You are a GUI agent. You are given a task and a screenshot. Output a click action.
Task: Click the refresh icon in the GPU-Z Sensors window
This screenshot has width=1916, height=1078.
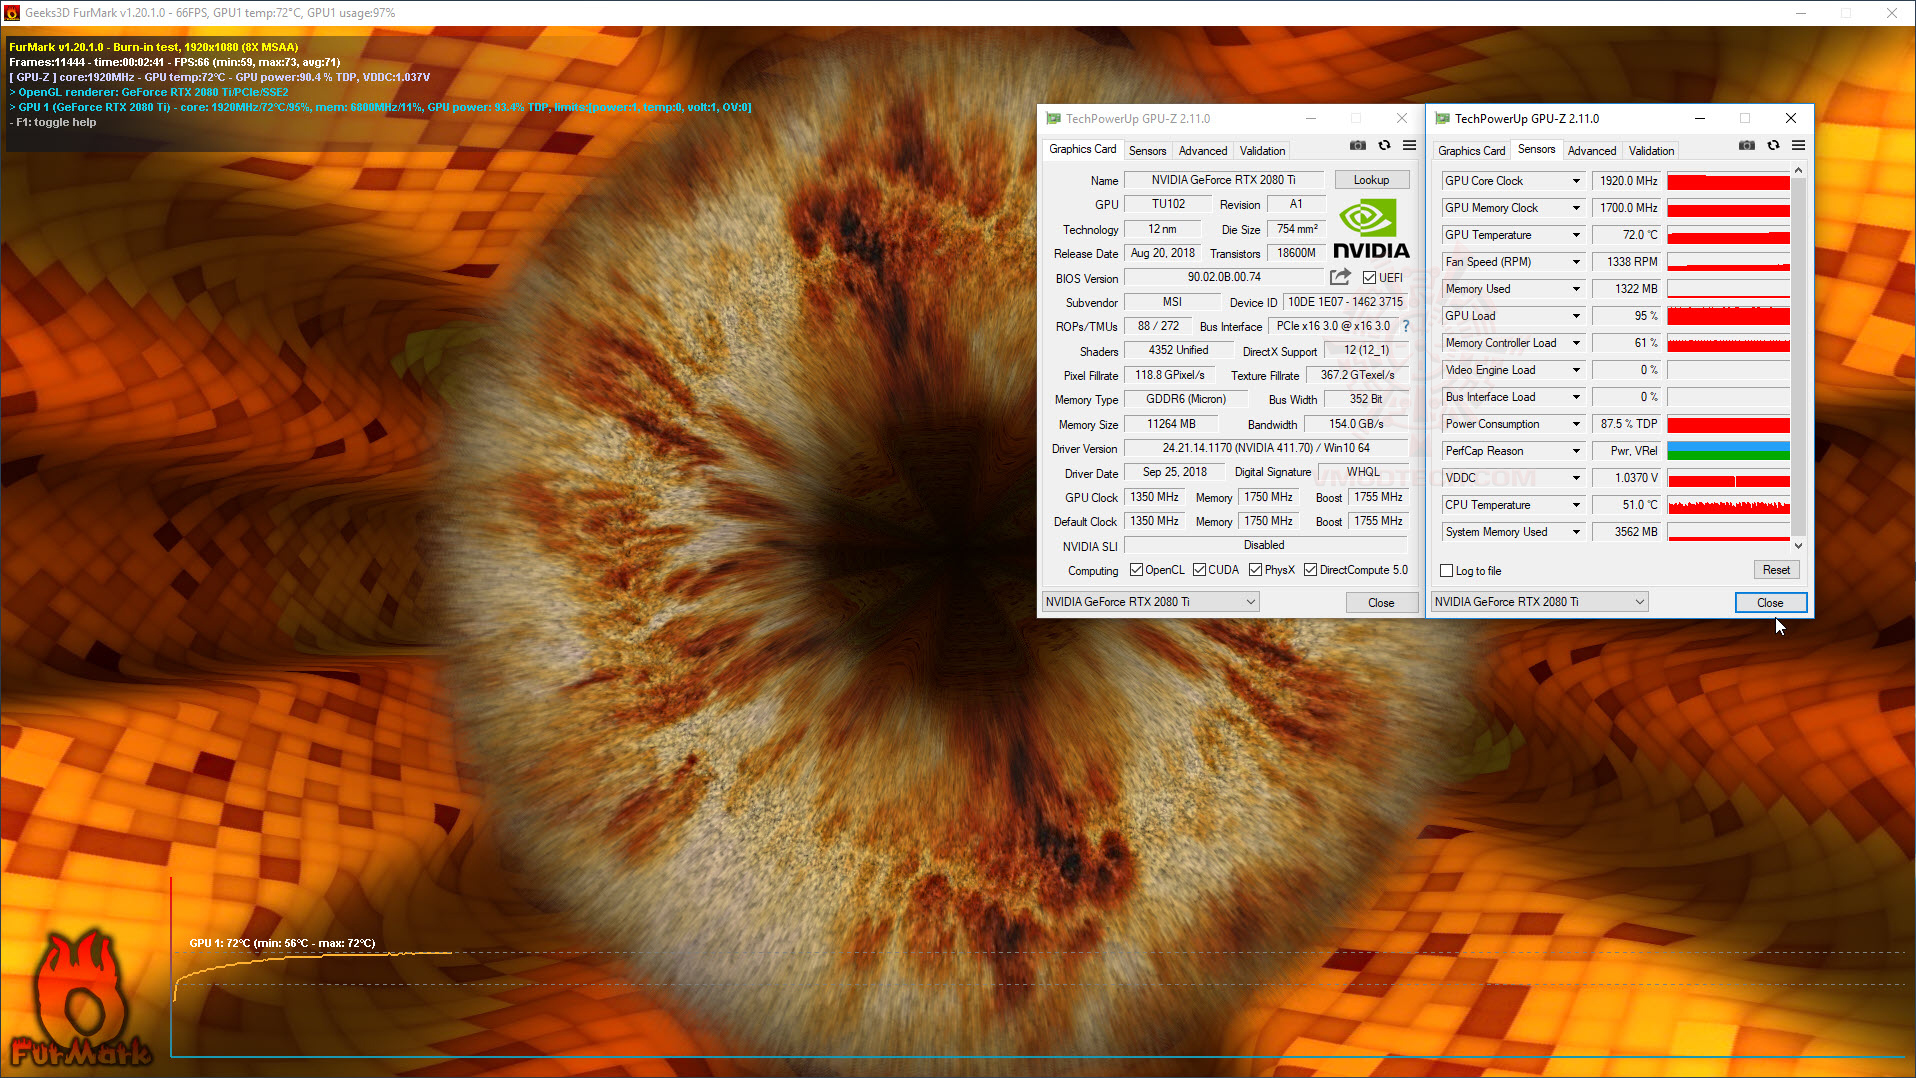[x=1773, y=146]
